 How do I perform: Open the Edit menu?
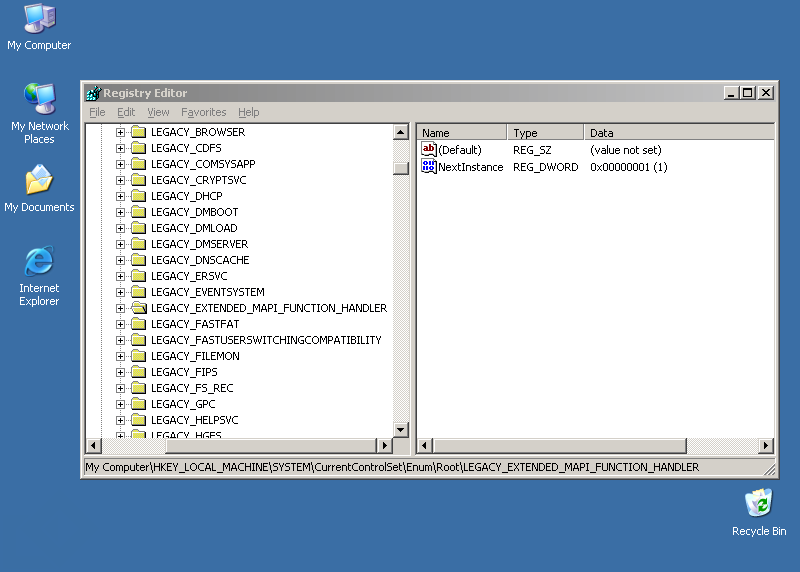tap(126, 112)
